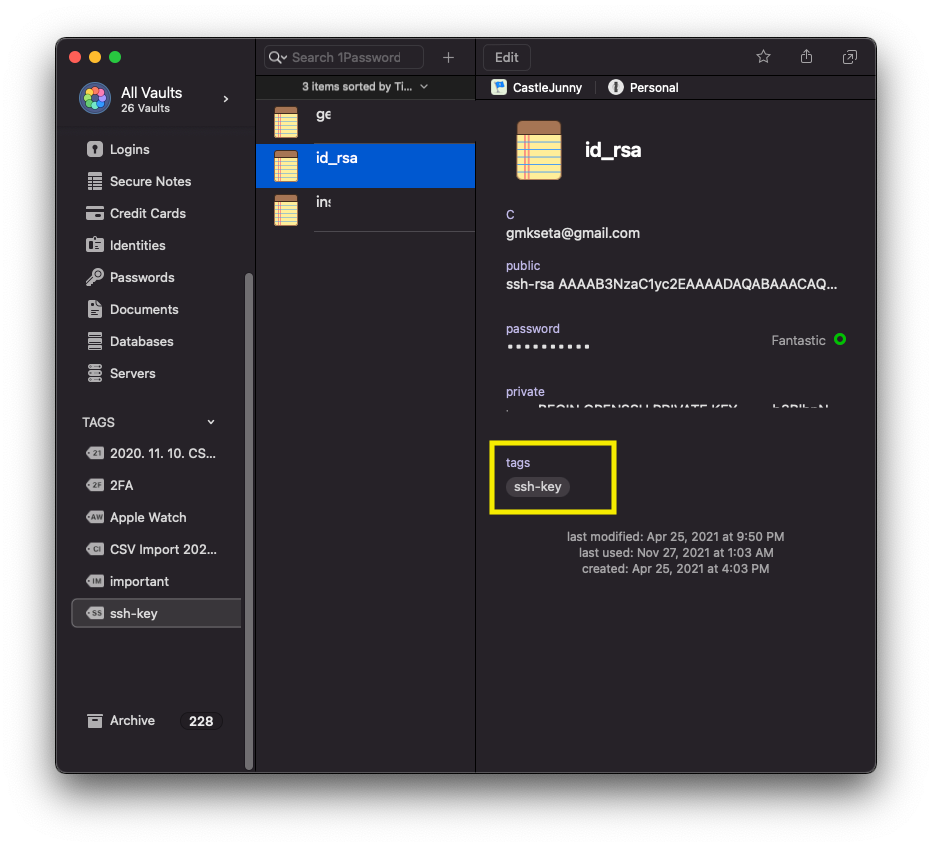Open the items sort order dropdown
Screen dimensions: 932x847
(364, 87)
